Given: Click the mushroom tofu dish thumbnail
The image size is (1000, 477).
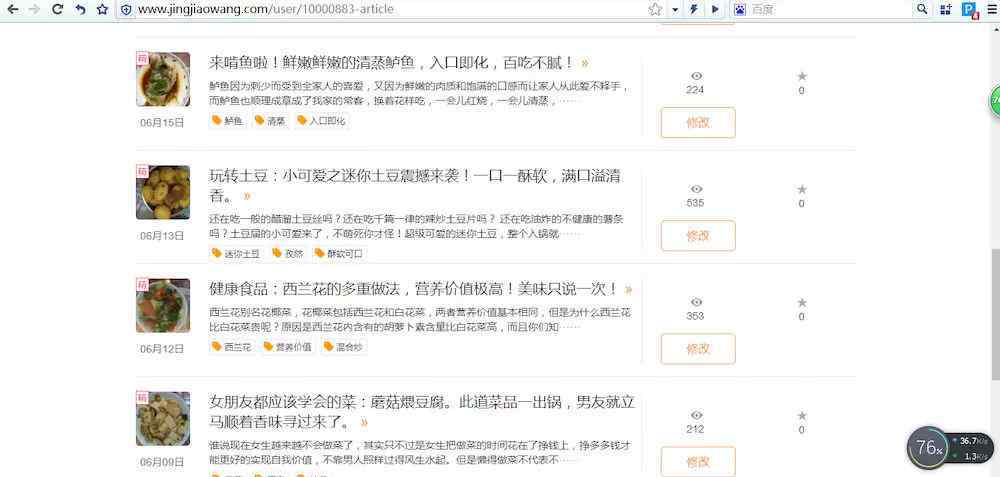Looking at the screenshot, I should coord(163,418).
